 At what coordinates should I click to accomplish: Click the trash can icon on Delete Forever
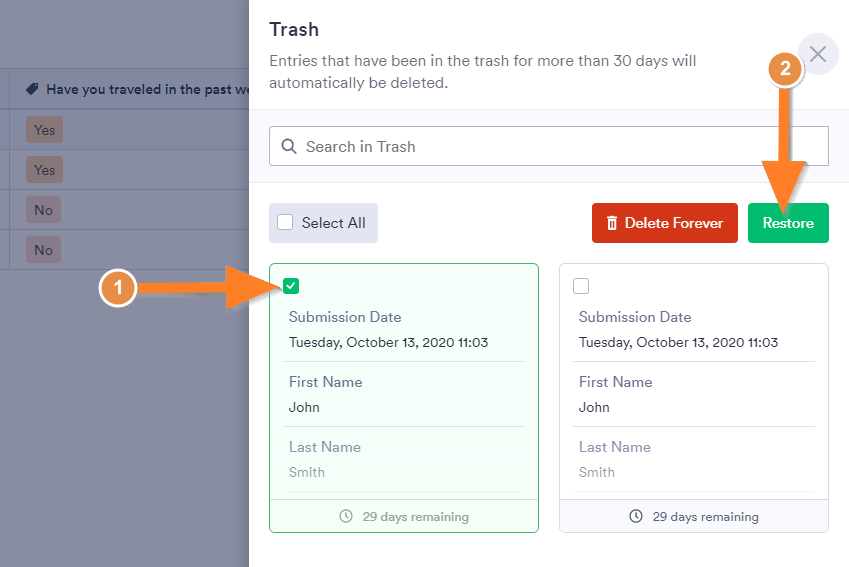612,223
